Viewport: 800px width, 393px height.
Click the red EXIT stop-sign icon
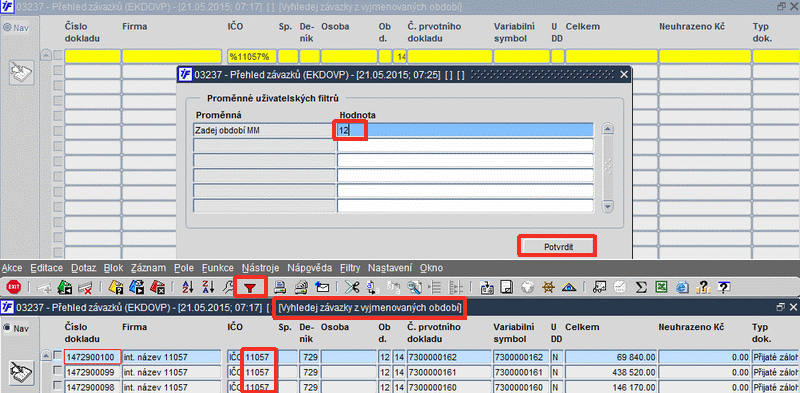[14, 287]
